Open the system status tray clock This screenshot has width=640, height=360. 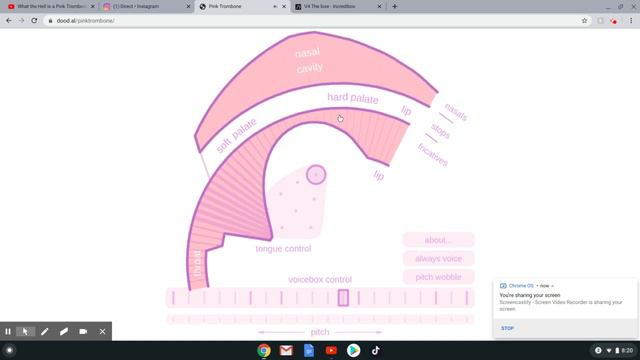click(x=627, y=350)
